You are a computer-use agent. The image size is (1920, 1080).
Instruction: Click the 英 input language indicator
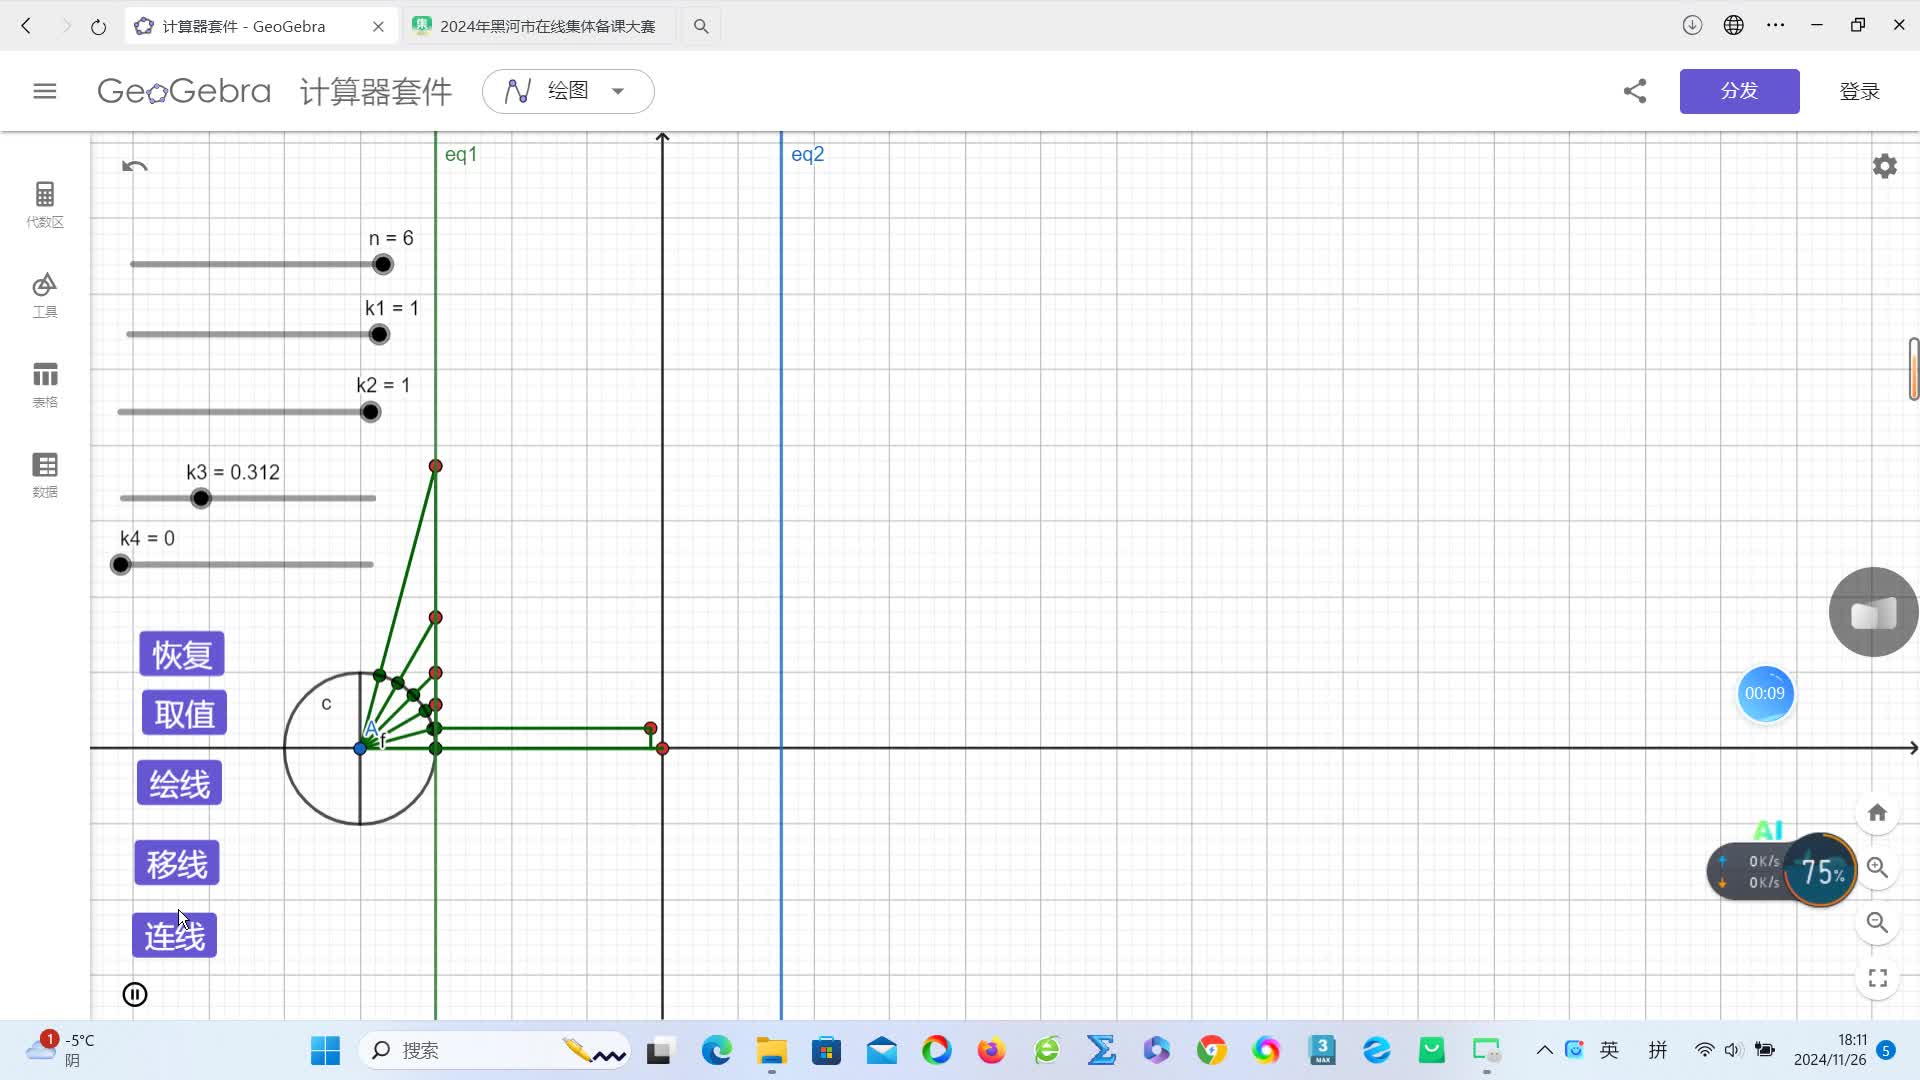pyautogui.click(x=1609, y=1050)
